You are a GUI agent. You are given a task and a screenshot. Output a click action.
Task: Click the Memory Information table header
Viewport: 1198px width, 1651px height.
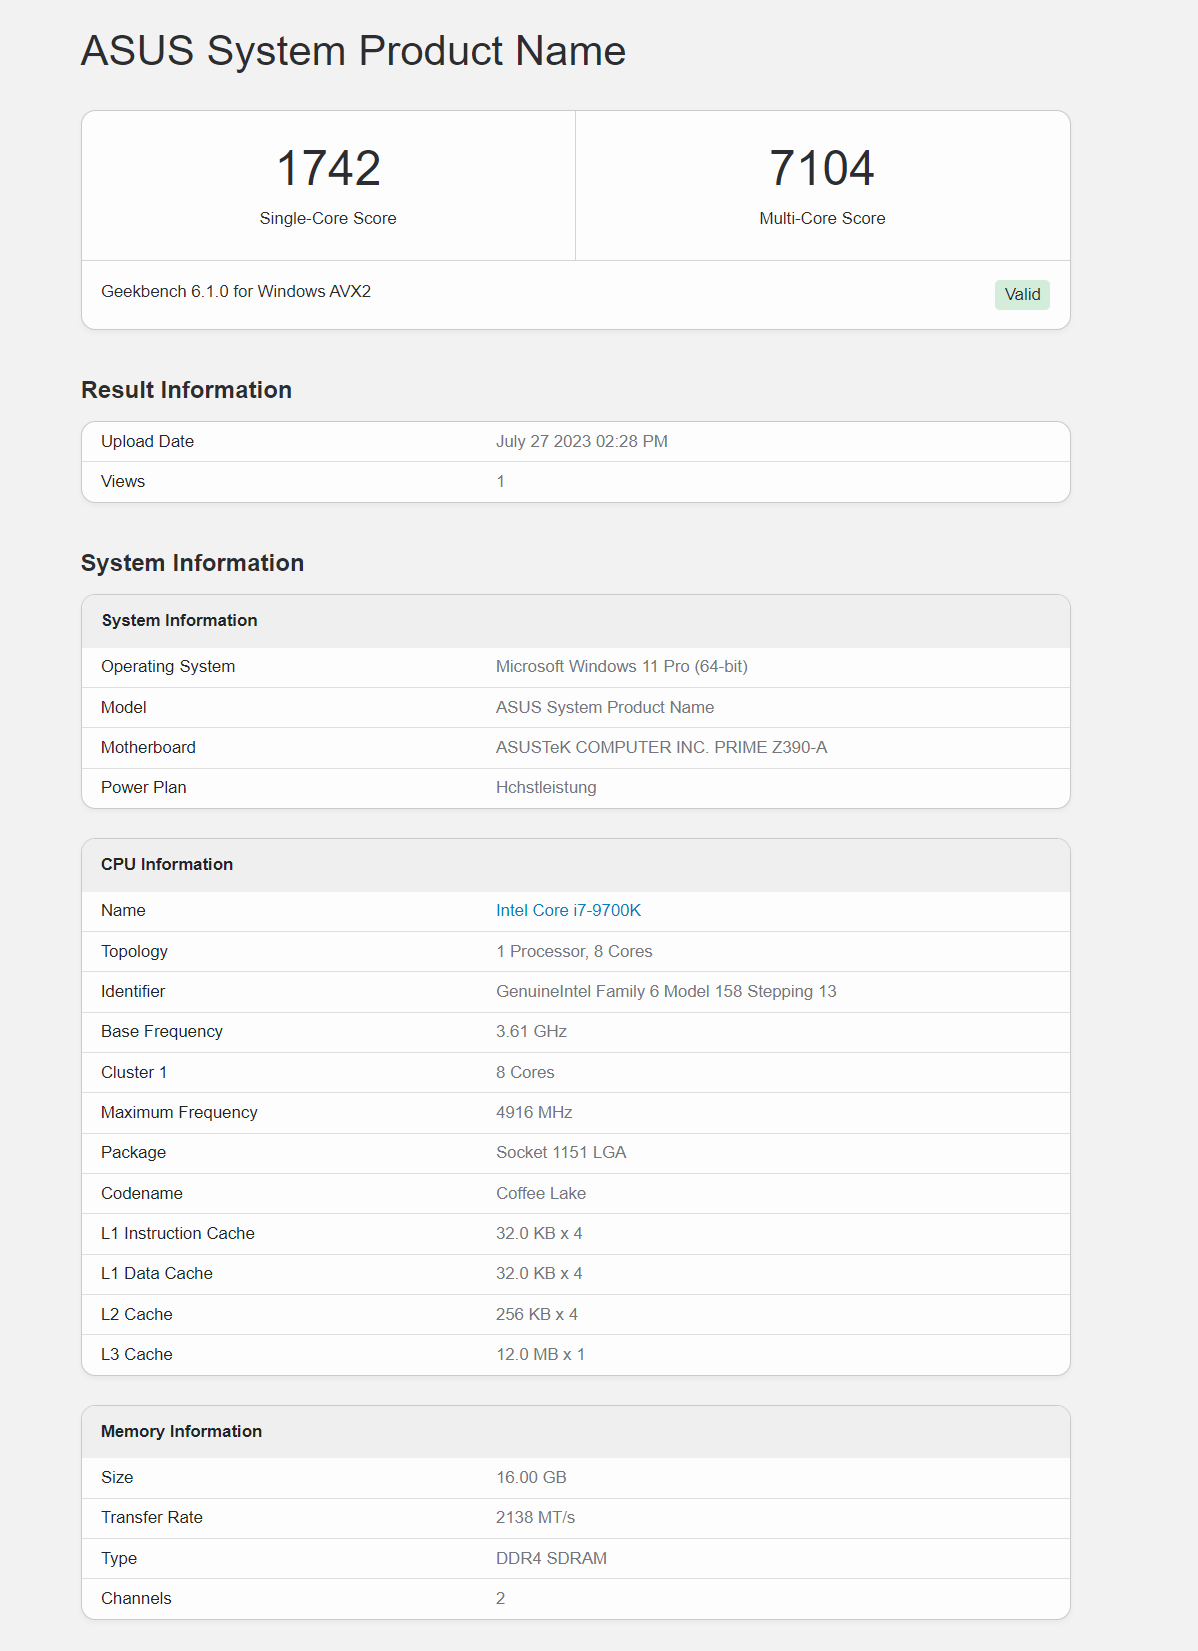(x=181, y=1431)
